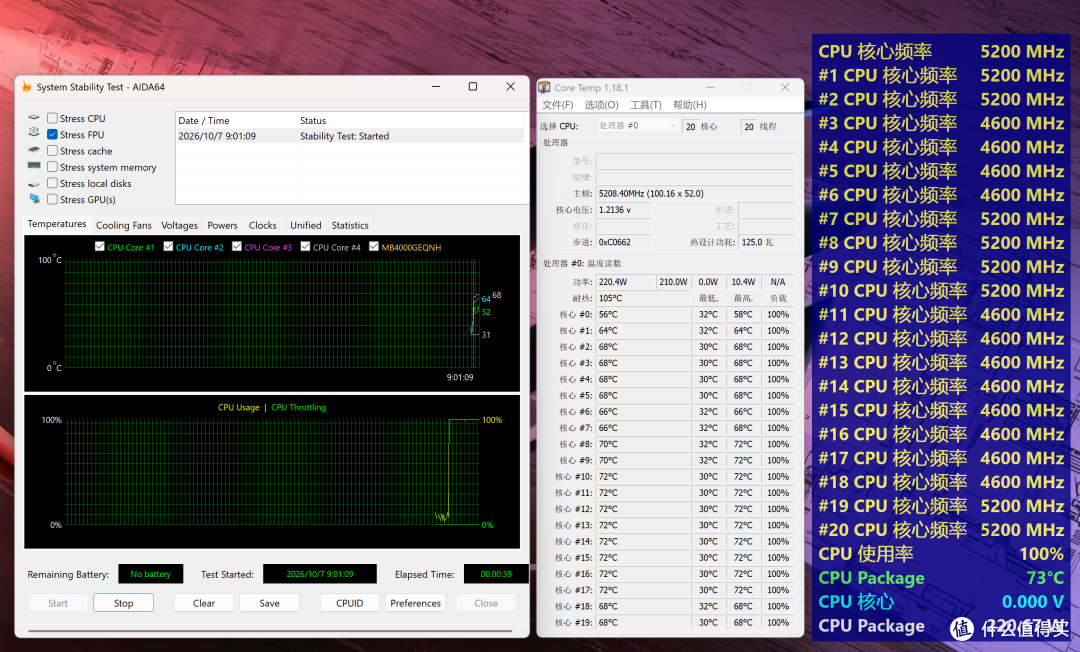1080x652 pixels.
Task: Open the processor selection dropdown in Core Temp
Action: pyautogui.click(x=637, y=126)
